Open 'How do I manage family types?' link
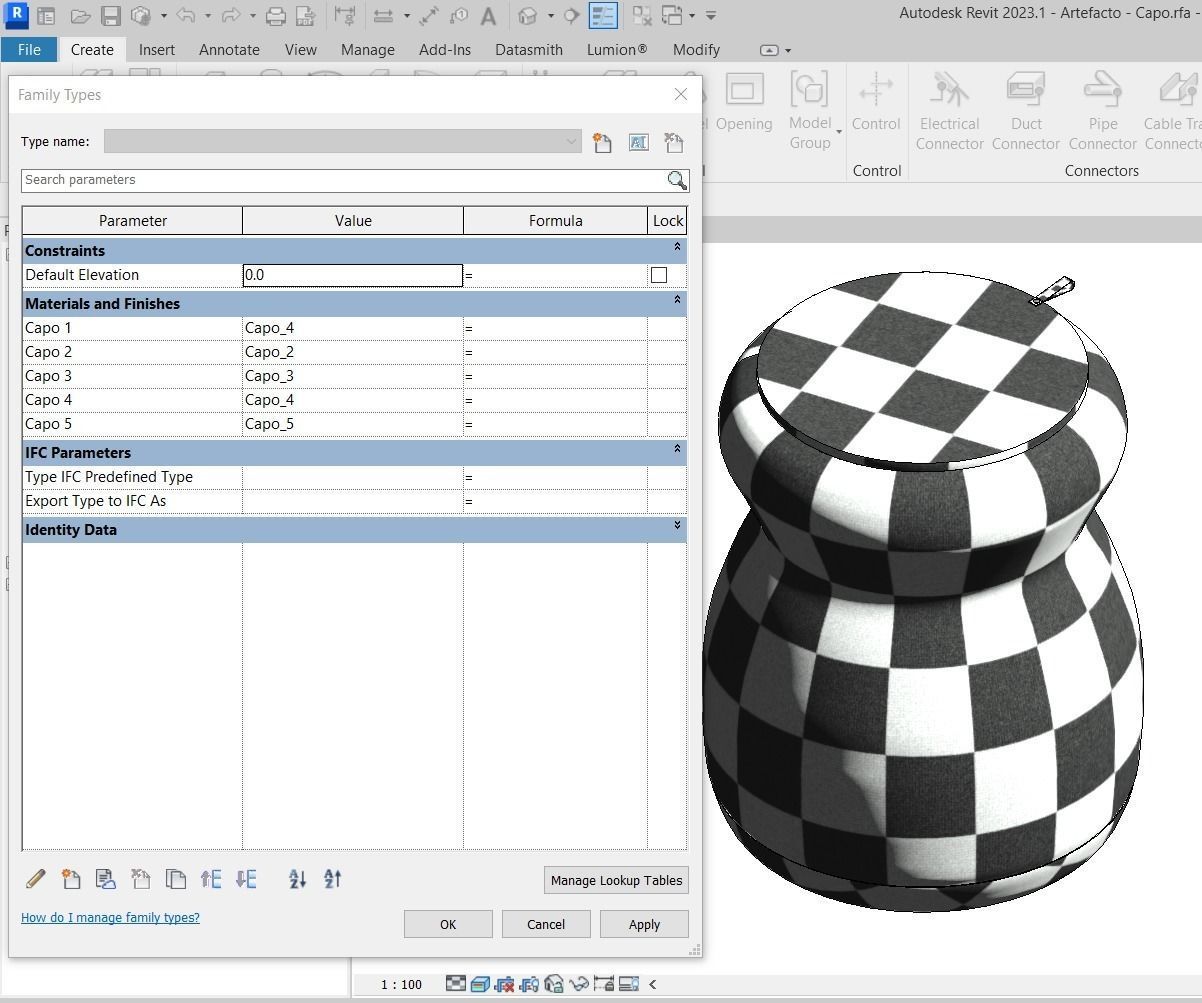 110,917
